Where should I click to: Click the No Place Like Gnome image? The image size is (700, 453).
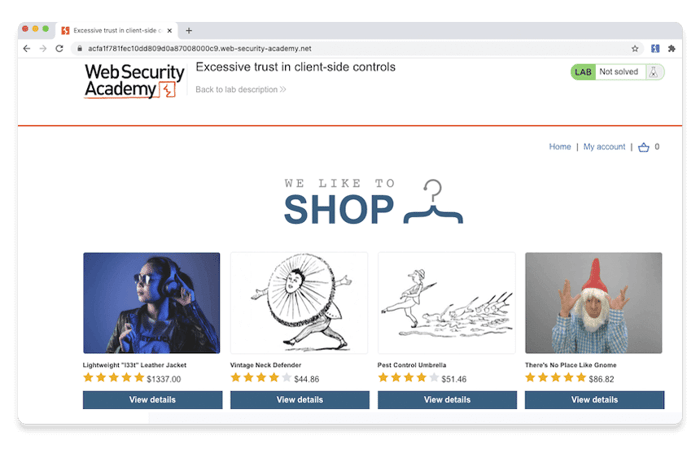coord(593,303)
